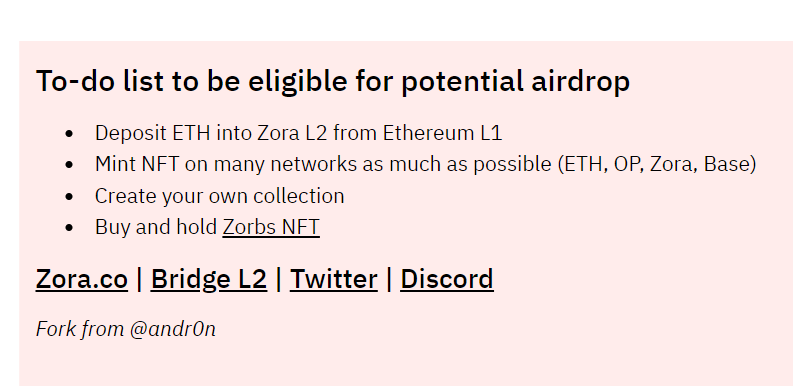Click the bullet before 'Mint NFT'
793x386 pixels.
pyautogui.click(x=69, y=165)
